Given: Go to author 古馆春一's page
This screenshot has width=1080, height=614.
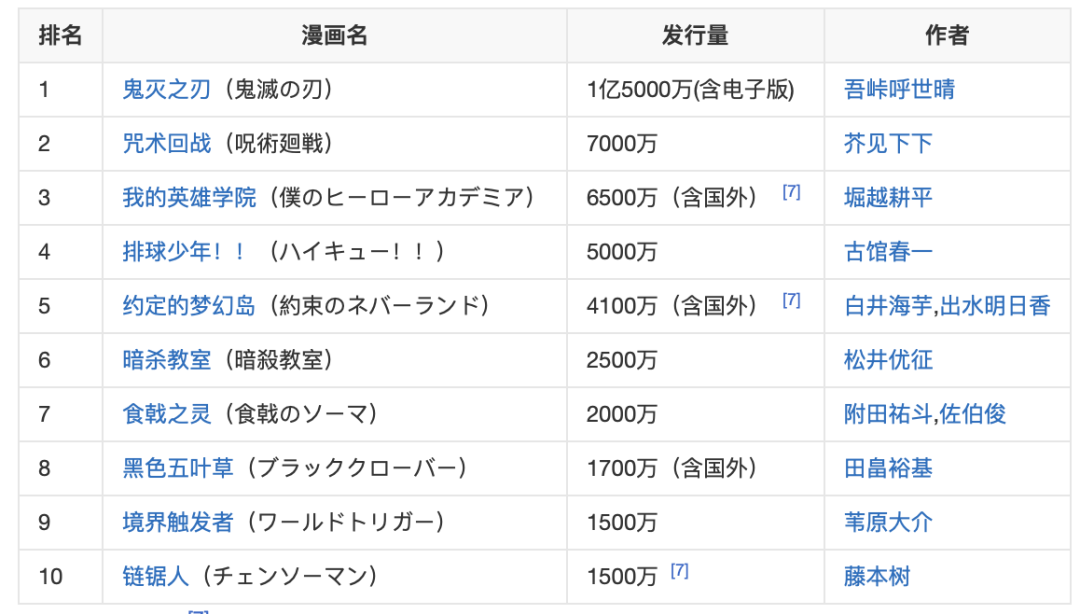Looking at the screenshot, I should click(x=888, y=252).
